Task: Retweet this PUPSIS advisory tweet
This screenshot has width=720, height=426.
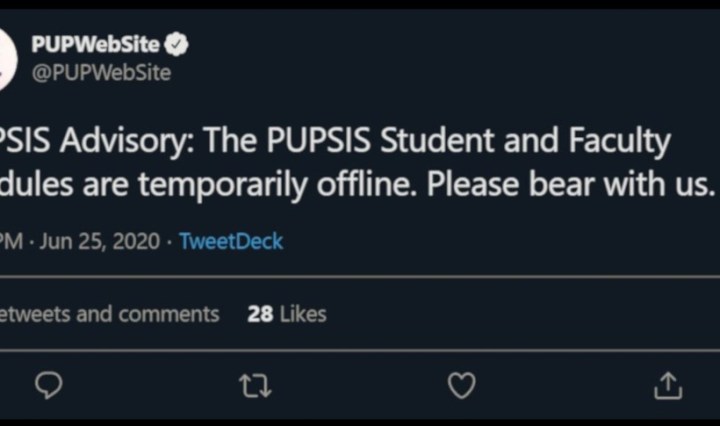Action: pyautogui.click(x=254, y=385)
